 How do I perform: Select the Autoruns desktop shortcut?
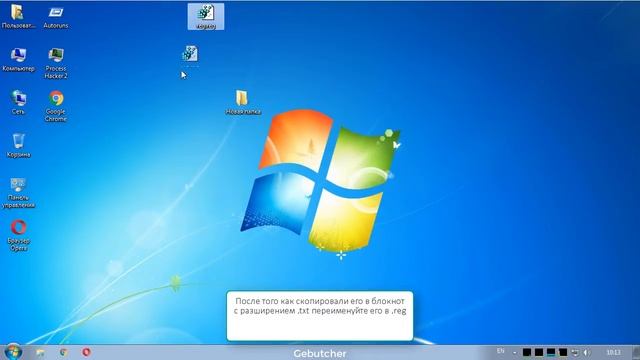pyautogui.click(x=56, y=16)
